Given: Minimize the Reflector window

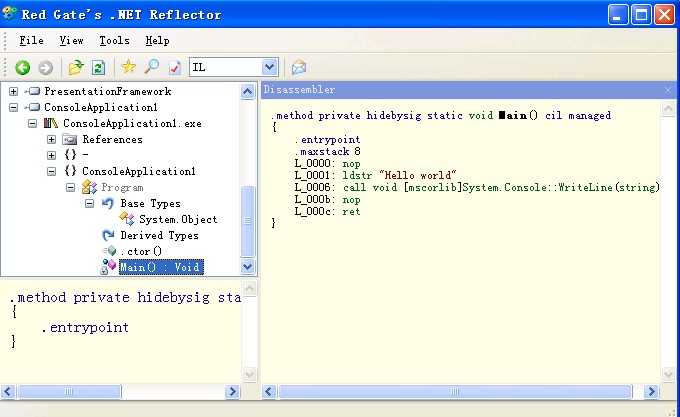Looking at the screenshot, I should tap(618, 15).
